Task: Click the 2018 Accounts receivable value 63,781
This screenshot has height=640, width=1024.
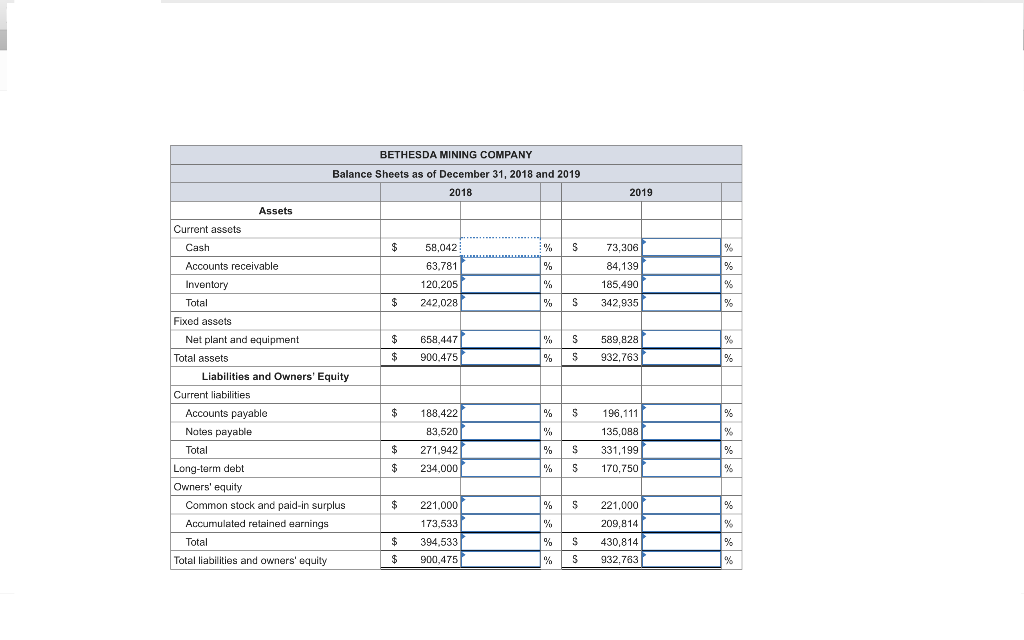Action: point(441,266)
